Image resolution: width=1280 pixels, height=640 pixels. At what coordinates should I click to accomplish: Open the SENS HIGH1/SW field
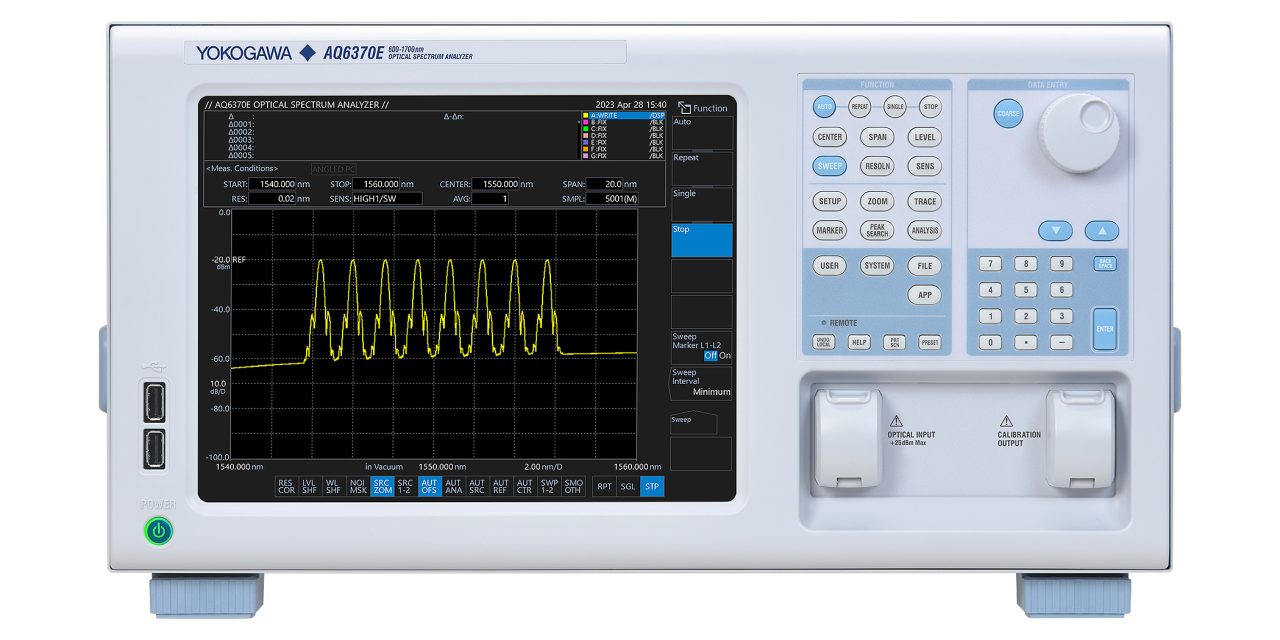point(387,198)
